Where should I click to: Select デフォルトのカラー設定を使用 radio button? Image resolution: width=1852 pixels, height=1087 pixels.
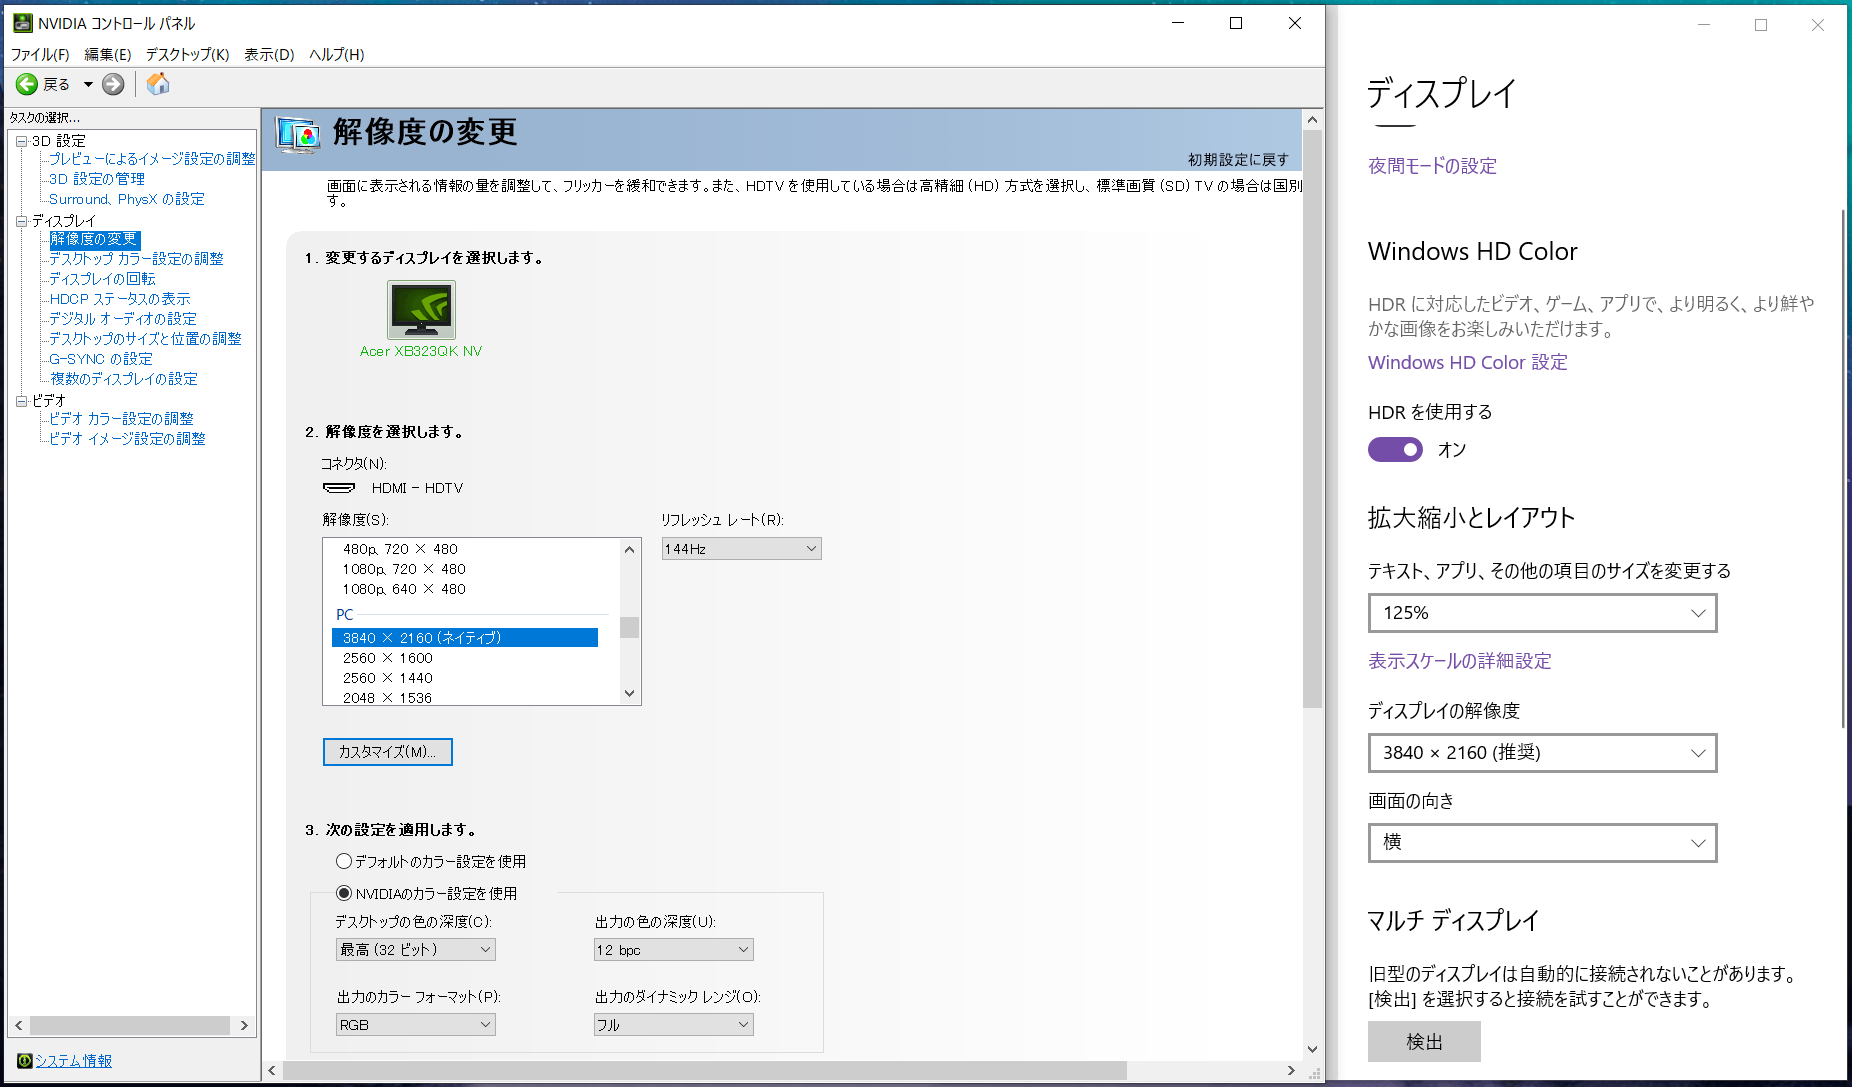point(344,861)
